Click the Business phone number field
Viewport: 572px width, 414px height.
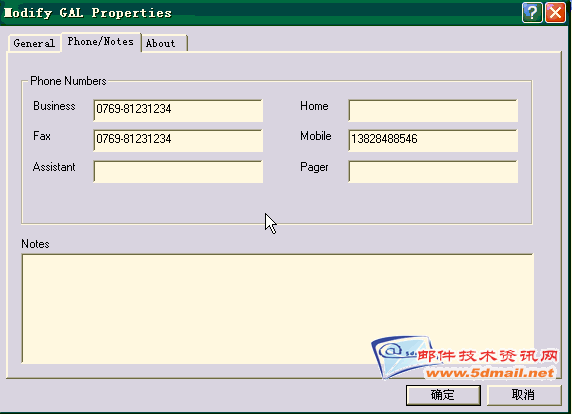pos(178,110)
